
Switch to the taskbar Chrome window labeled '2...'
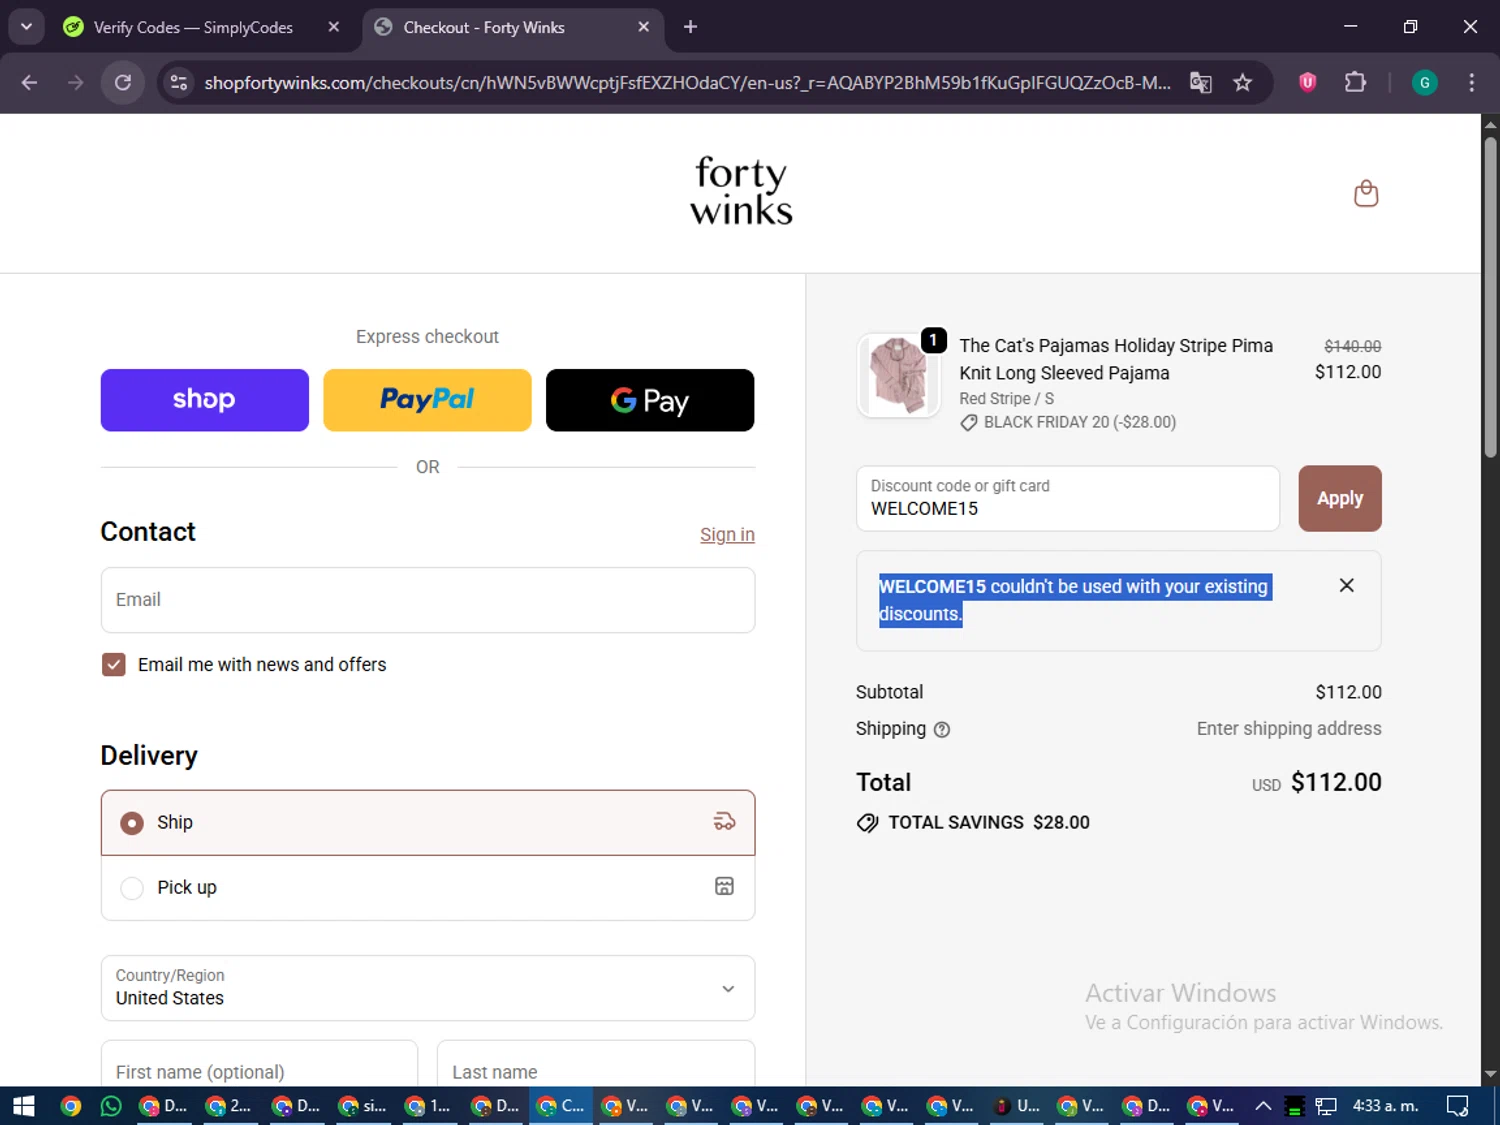click(x=229, y=1106)
